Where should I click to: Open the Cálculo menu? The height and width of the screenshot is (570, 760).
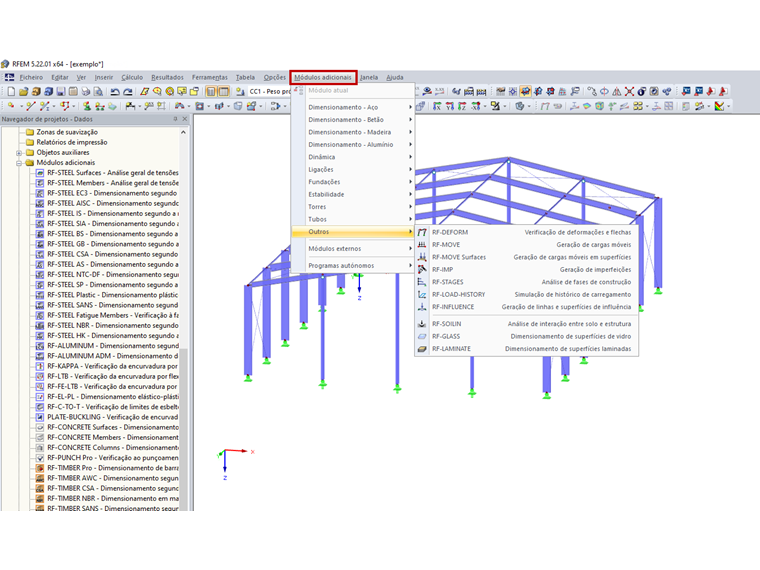(132, 78)
